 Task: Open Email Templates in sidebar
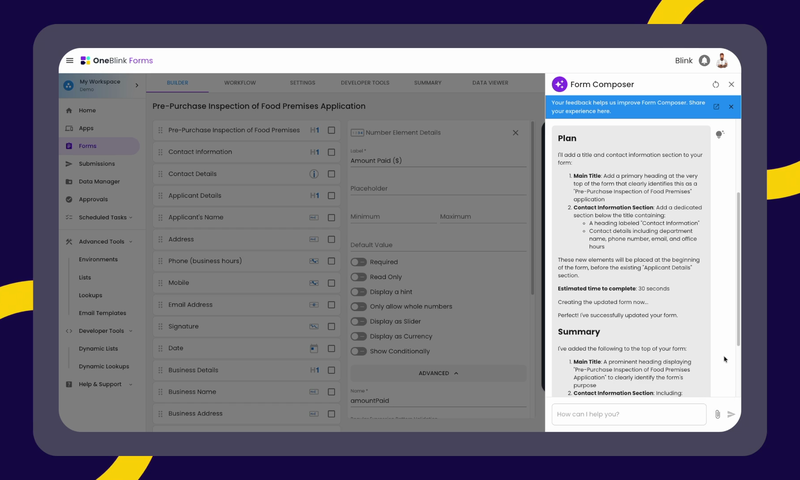(102, 313)
